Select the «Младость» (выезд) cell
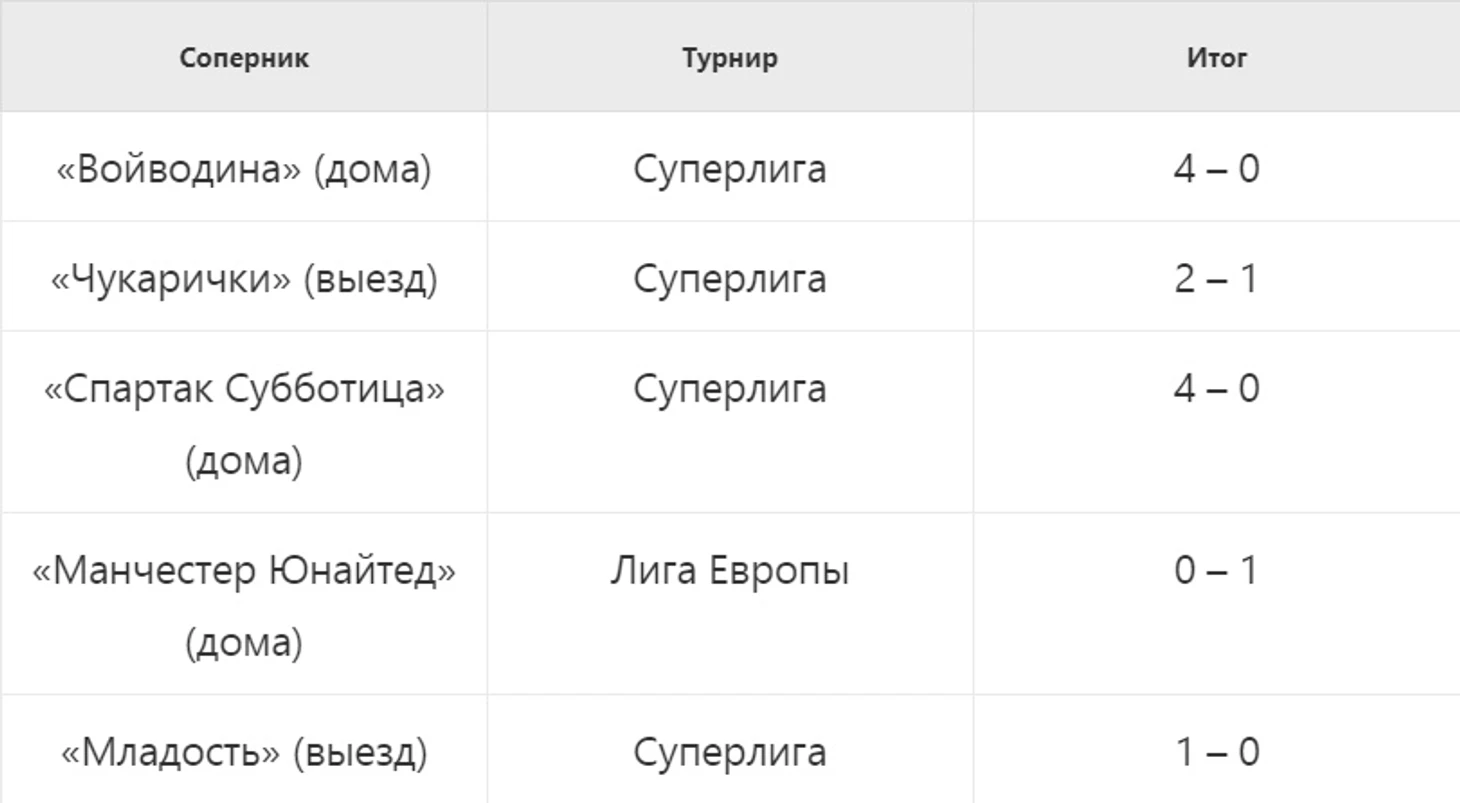 point(244,749)
